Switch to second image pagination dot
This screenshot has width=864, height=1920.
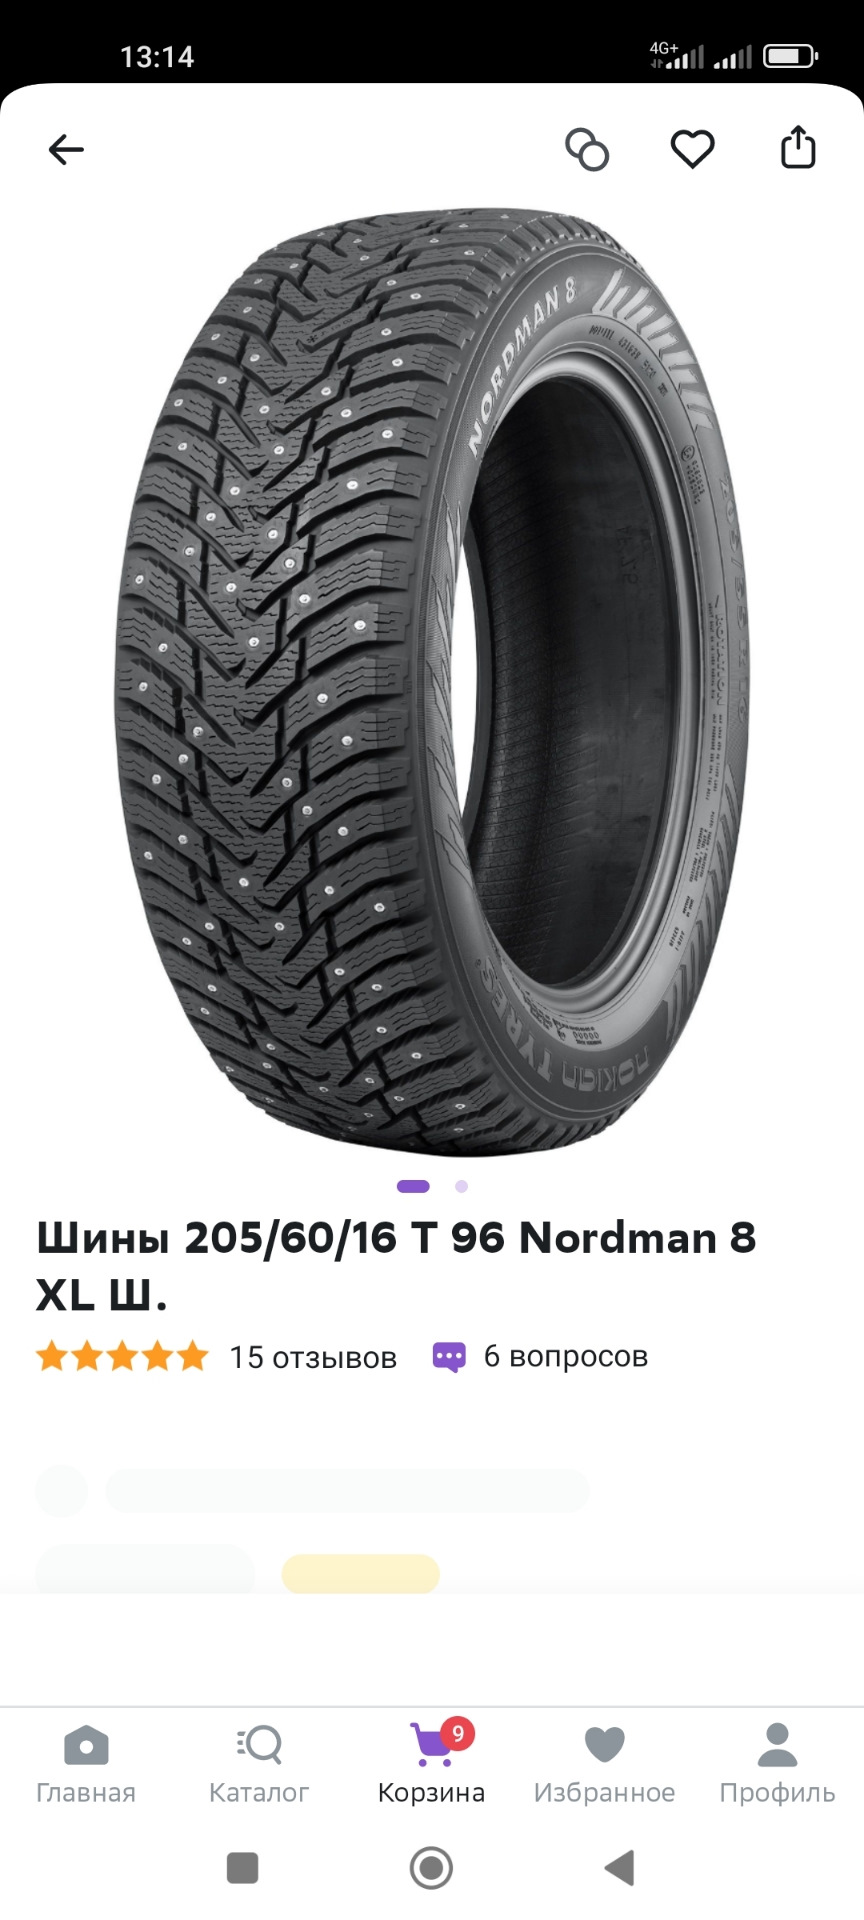pyautogui.click(x=461, y=1186)
